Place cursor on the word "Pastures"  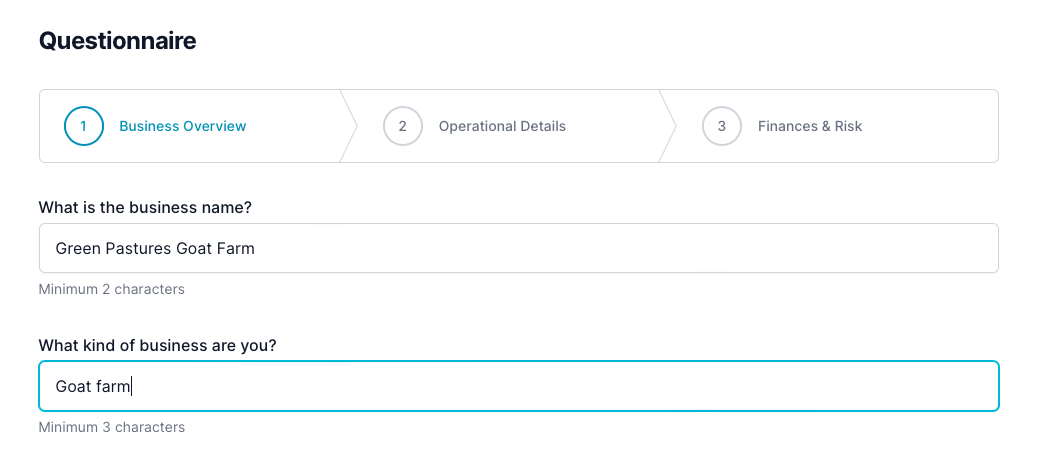138,248
